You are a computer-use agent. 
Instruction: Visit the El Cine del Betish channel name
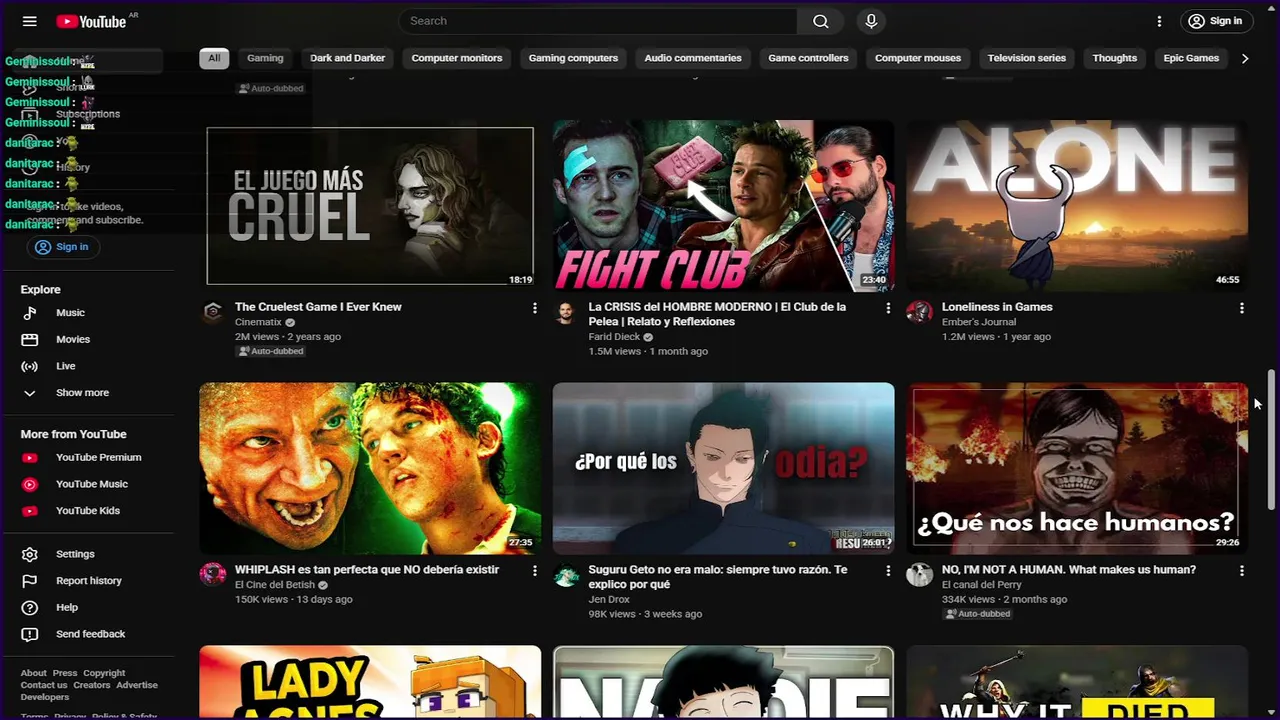pyautogui.click(x=274, y=585)
